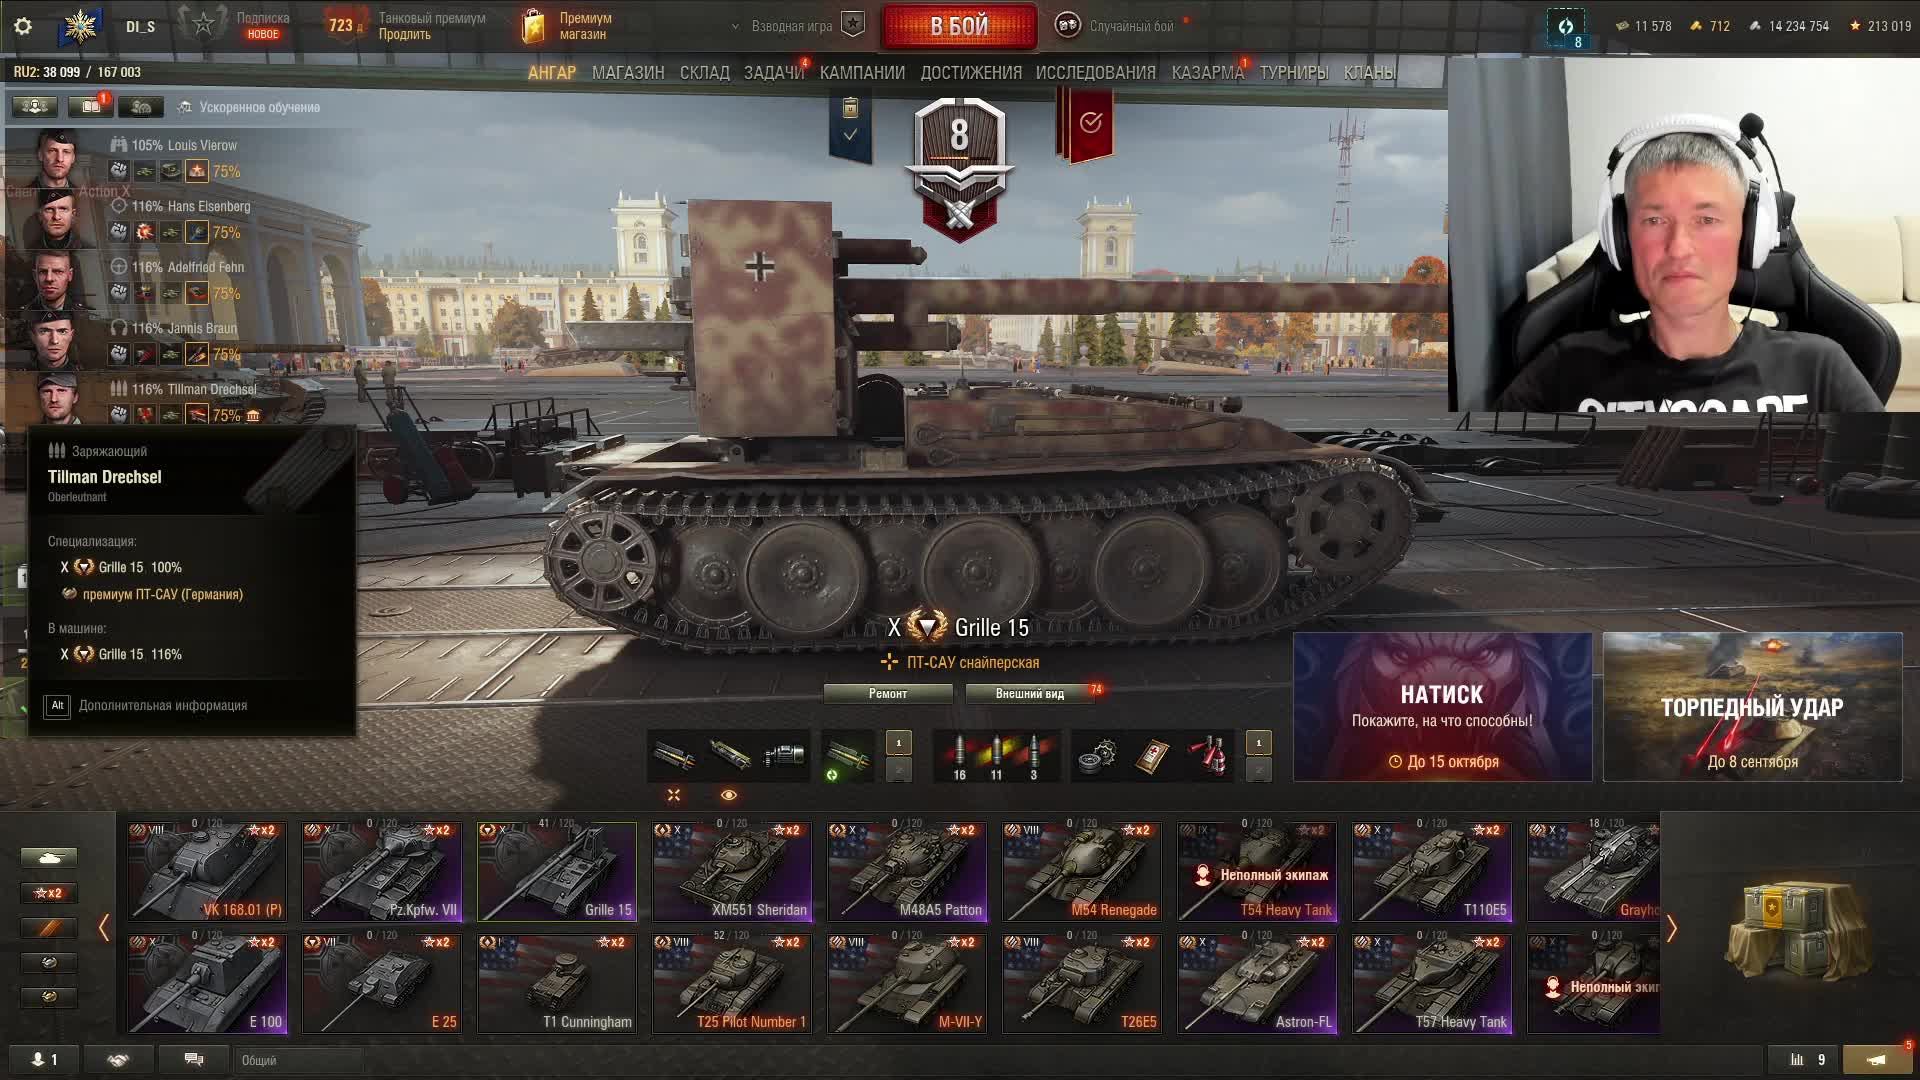This screenshot has width=1920, height=1080.
Task: Switch to the МАГАЗИН tab
Action: click(628, 73)
